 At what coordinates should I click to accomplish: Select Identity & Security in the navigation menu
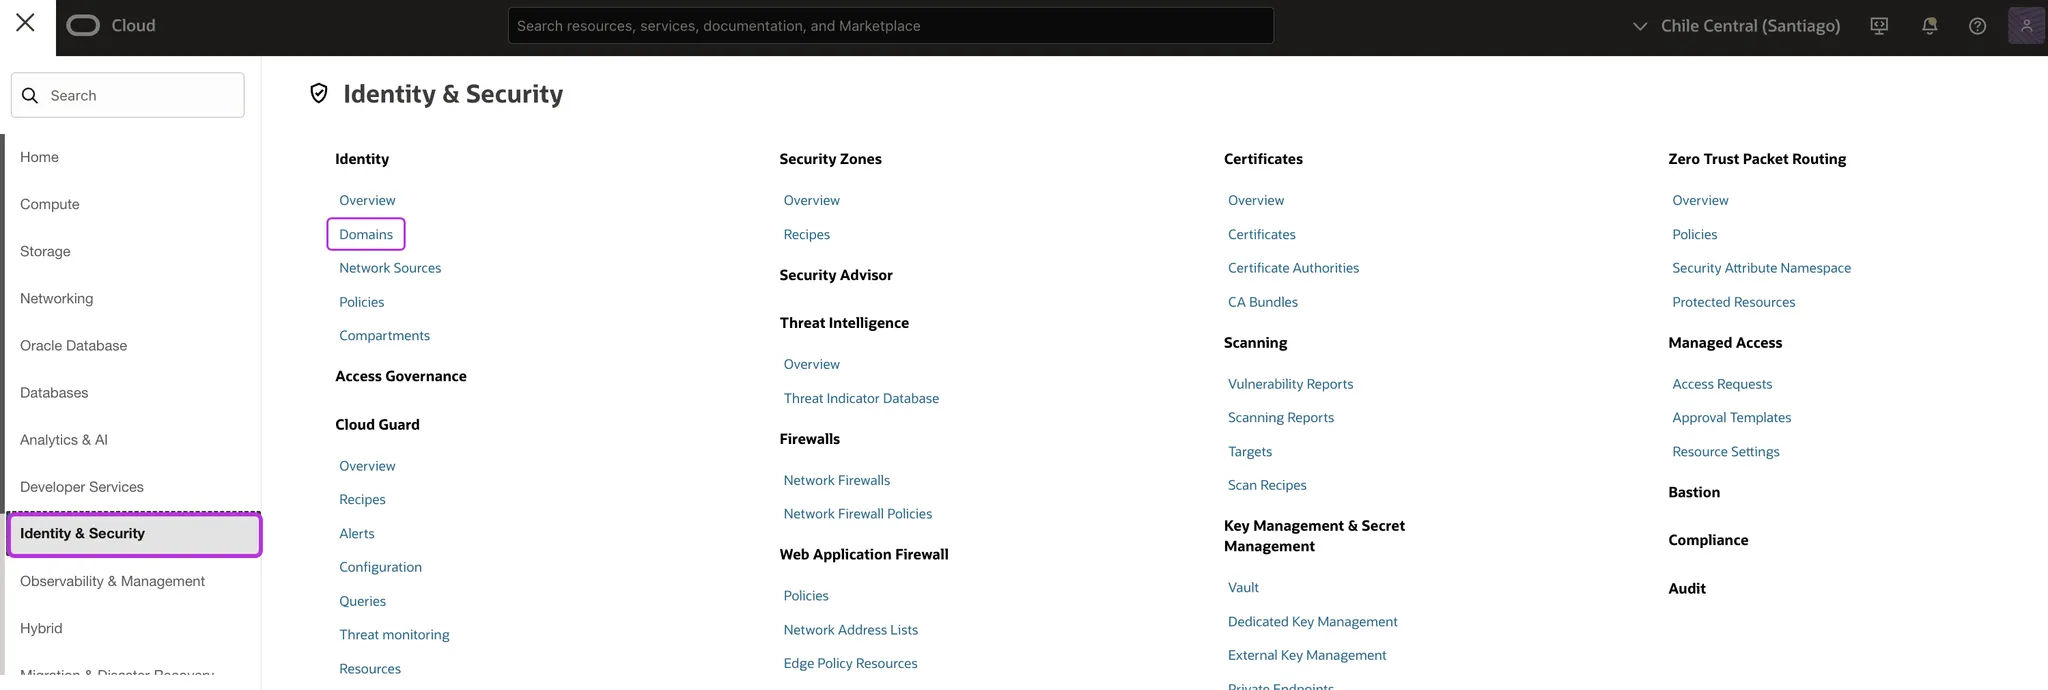[134, 534]
